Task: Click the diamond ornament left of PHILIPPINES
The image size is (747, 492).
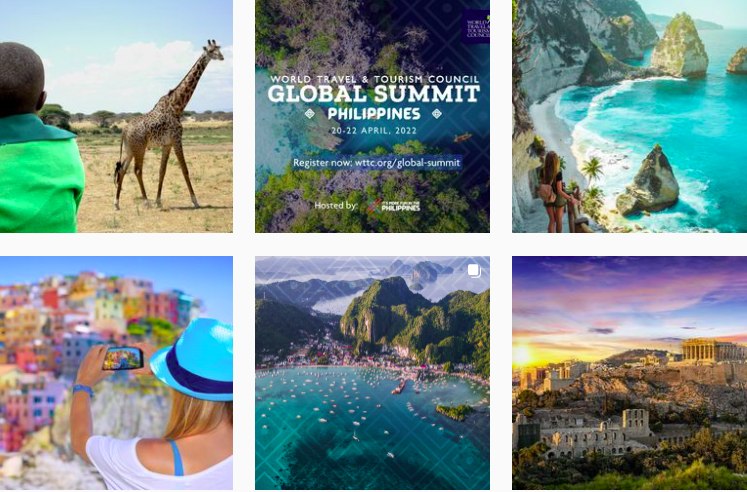Action: [310, 114]
